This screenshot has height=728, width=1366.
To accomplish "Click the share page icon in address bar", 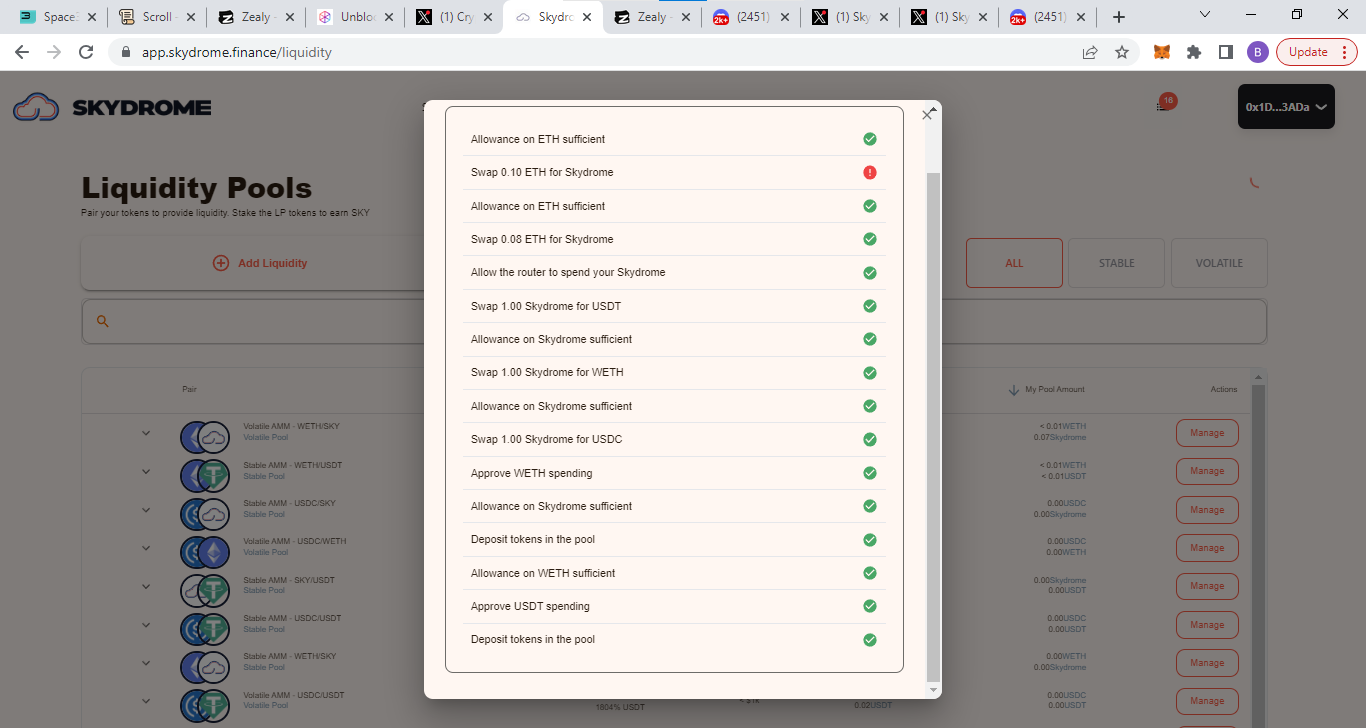I will click(x=1090, y=52).
